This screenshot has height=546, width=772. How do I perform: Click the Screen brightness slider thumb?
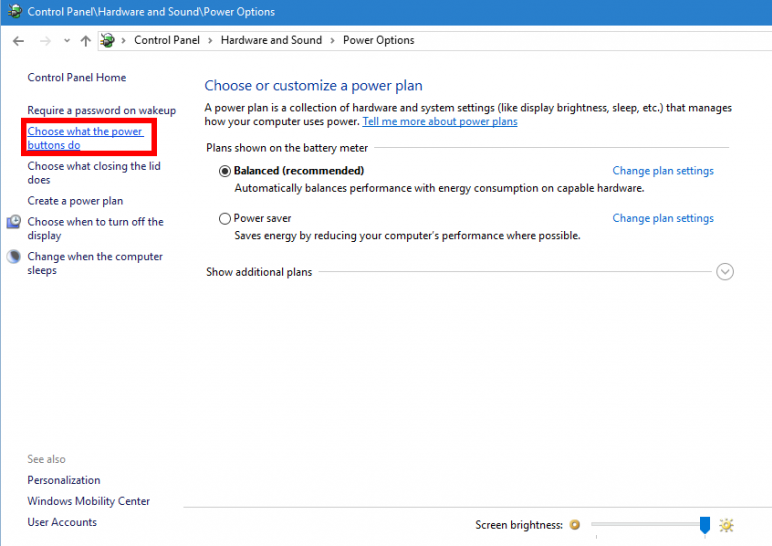click(x=705, y=525)
